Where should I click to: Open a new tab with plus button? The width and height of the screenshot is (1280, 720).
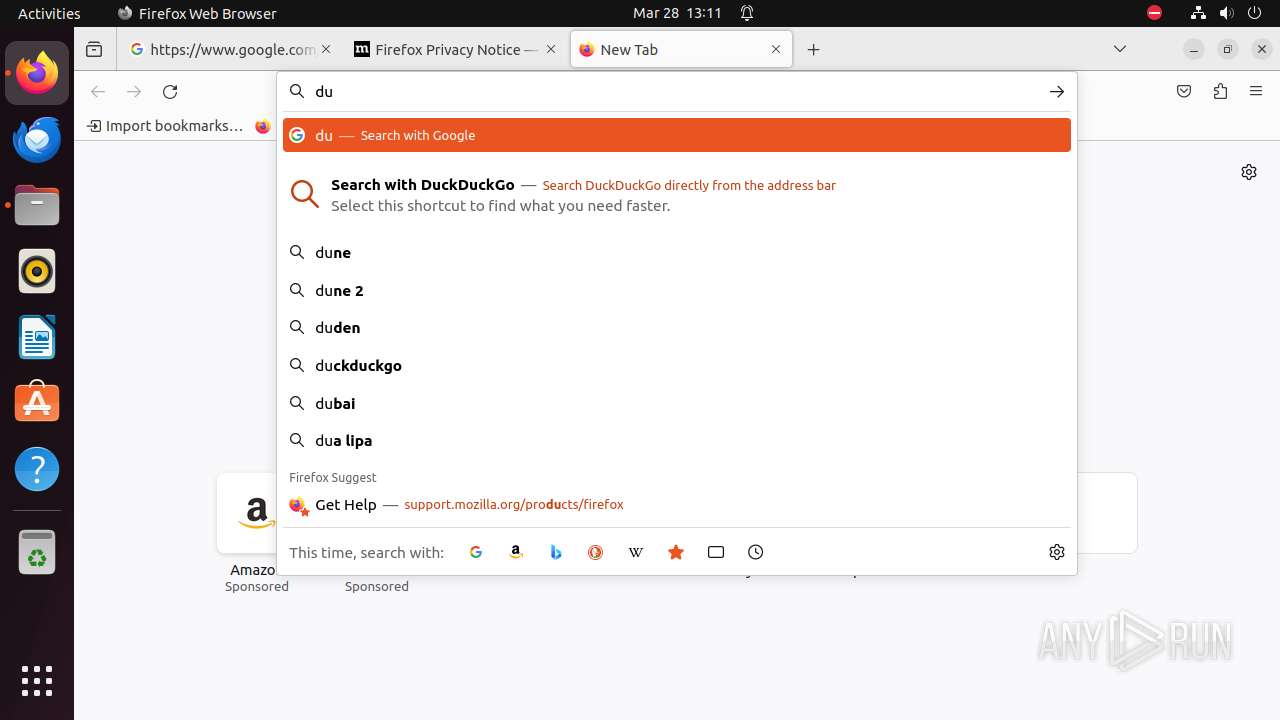(814, 49)
